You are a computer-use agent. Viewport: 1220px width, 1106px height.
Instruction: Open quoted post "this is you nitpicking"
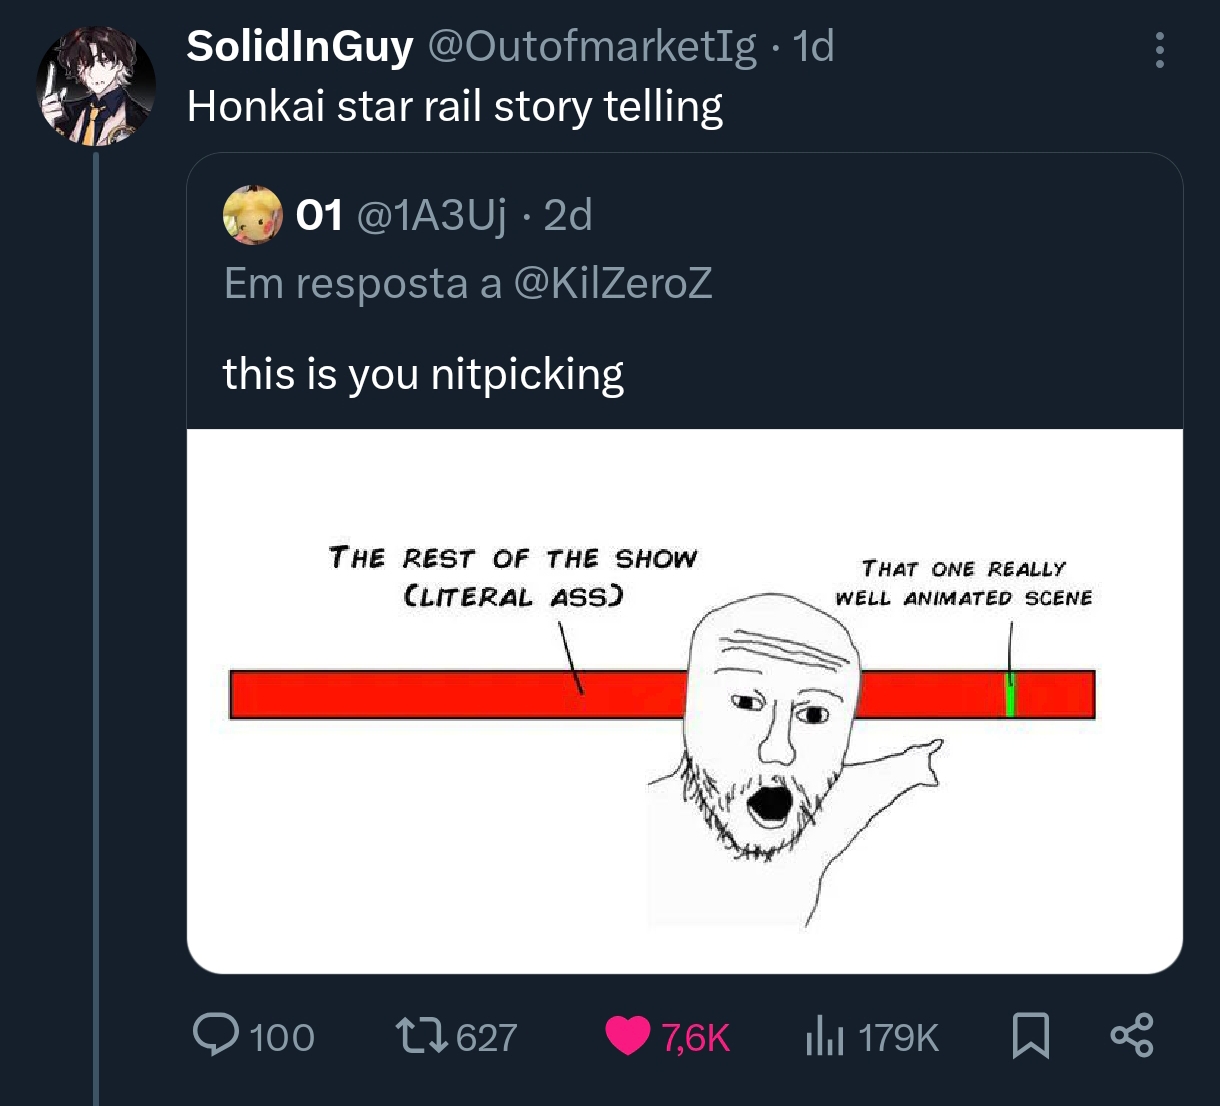pyautogui.click(x=423, y=374)
